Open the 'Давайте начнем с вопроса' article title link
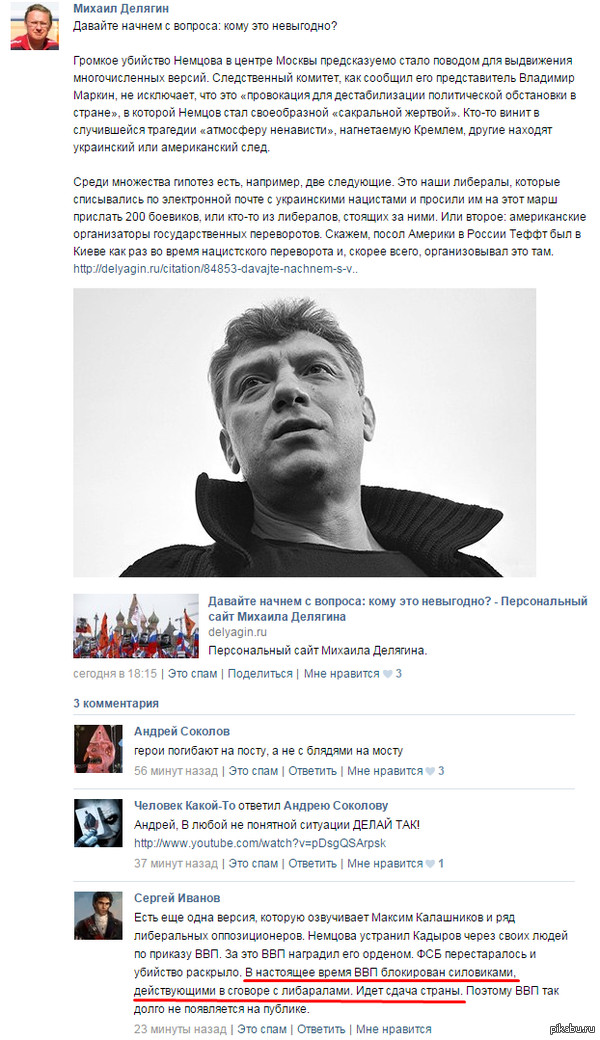 398,608
